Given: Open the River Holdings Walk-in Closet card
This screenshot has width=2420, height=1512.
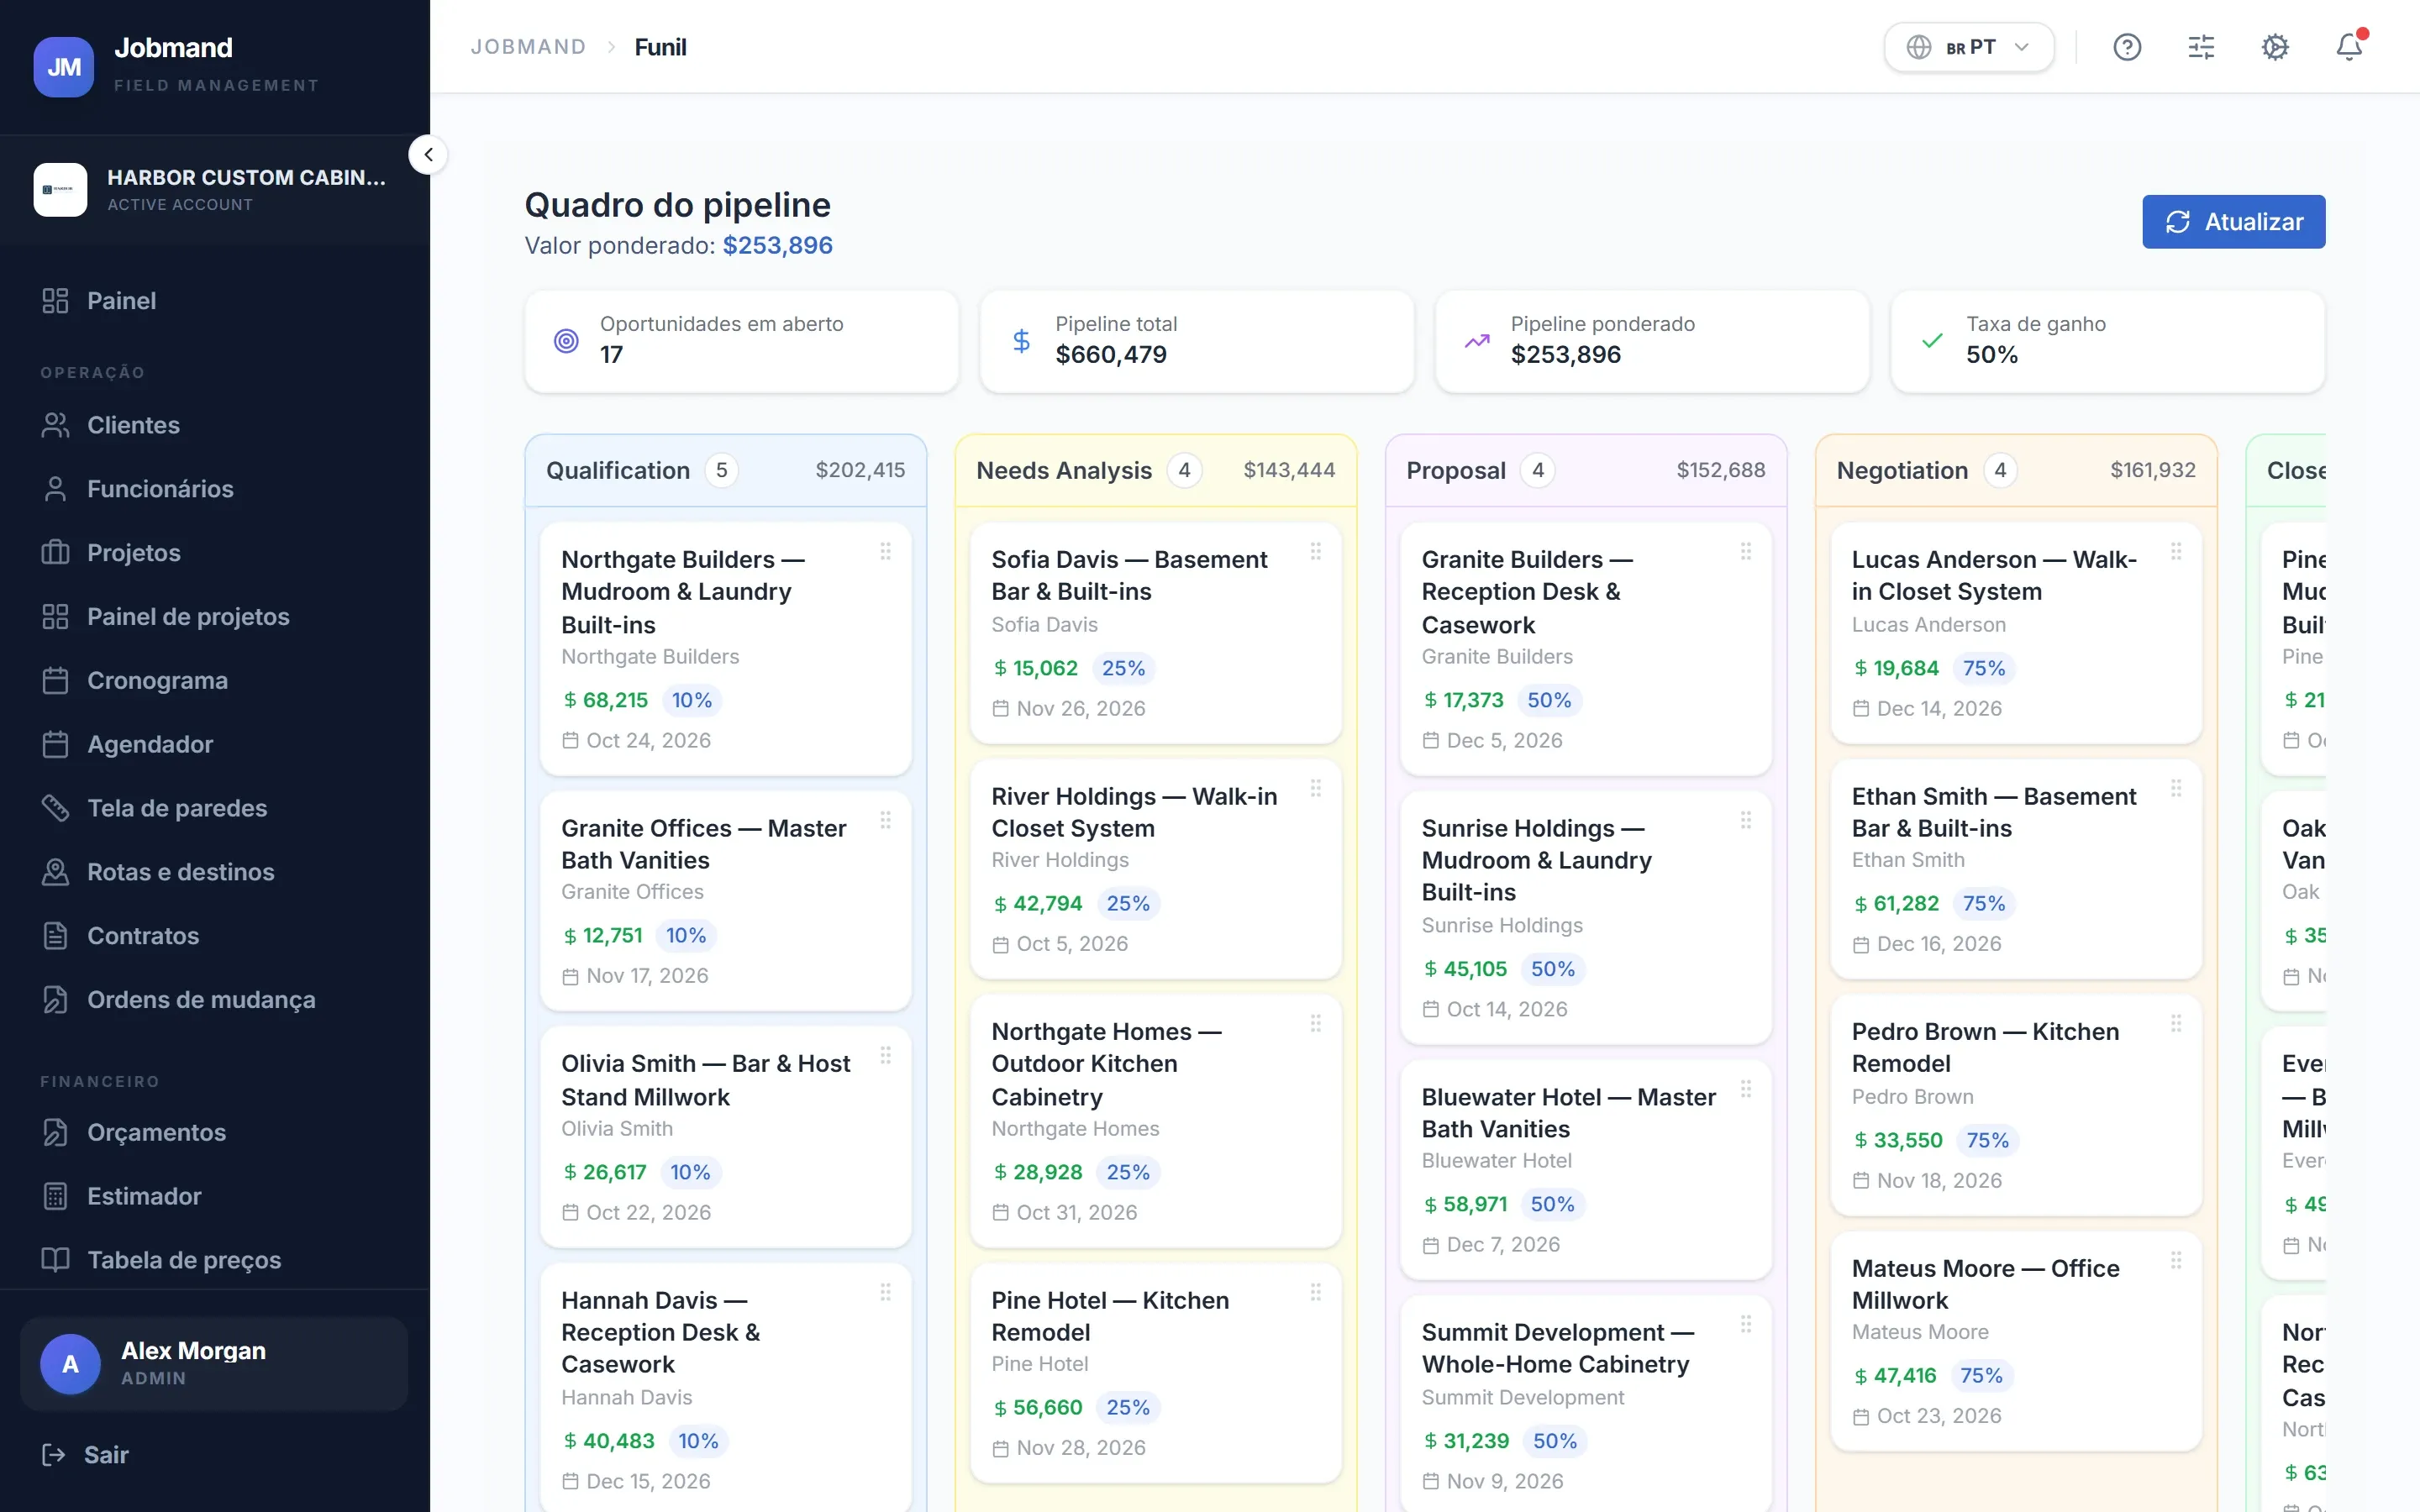Looking at the screenshot, I should point(1156,870).
